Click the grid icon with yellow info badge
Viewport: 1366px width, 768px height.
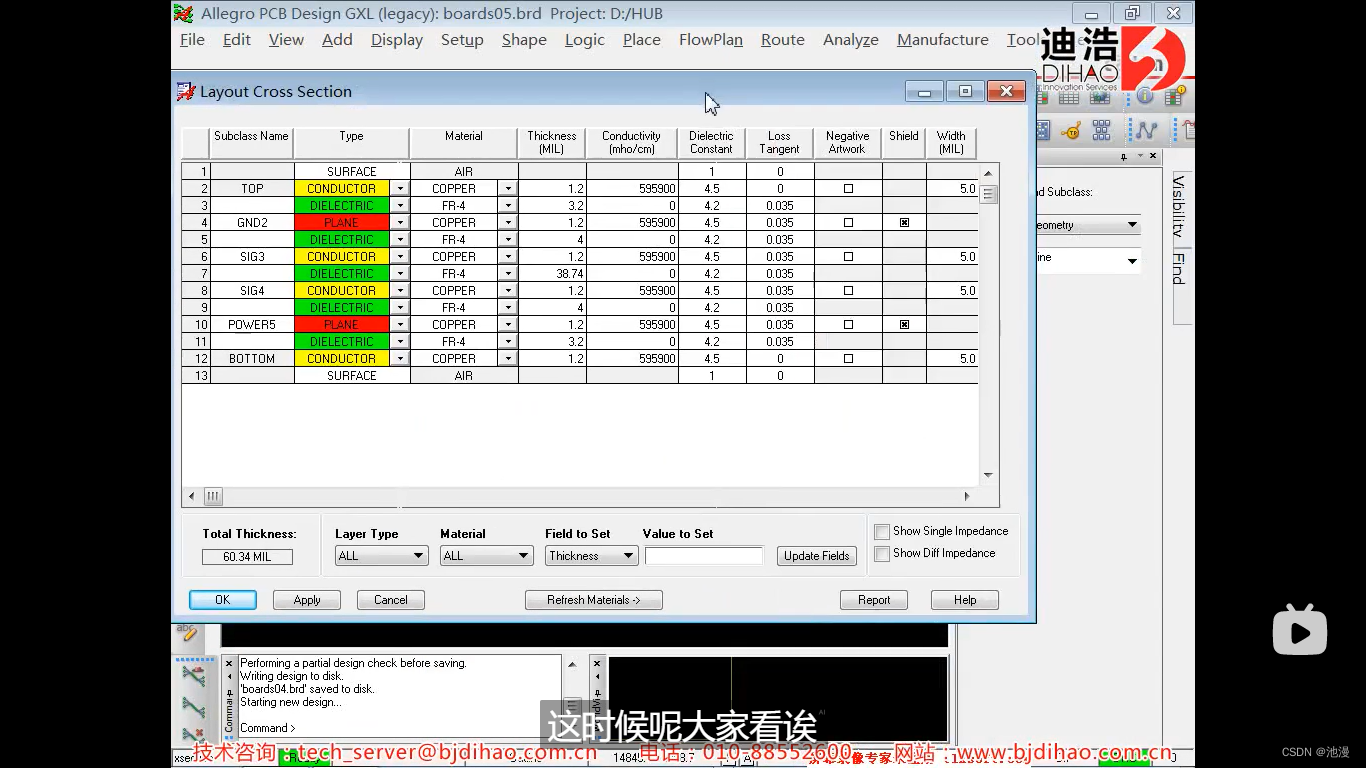[1175, 97]
